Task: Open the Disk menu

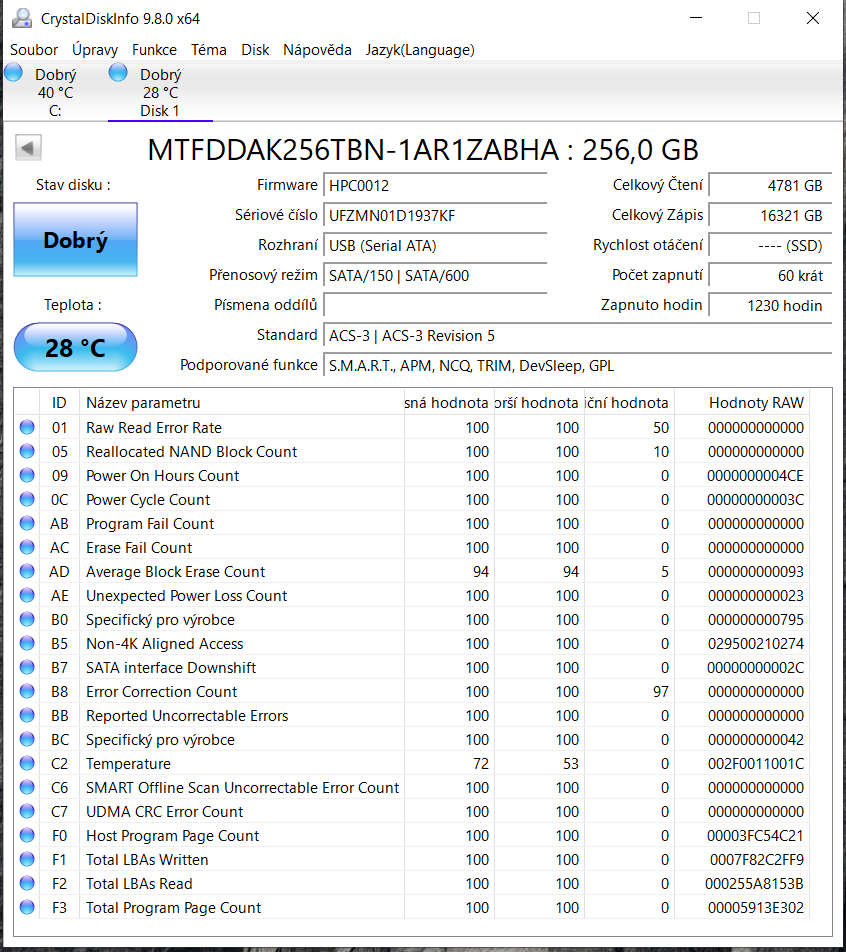Action: (x=255, y=49)
